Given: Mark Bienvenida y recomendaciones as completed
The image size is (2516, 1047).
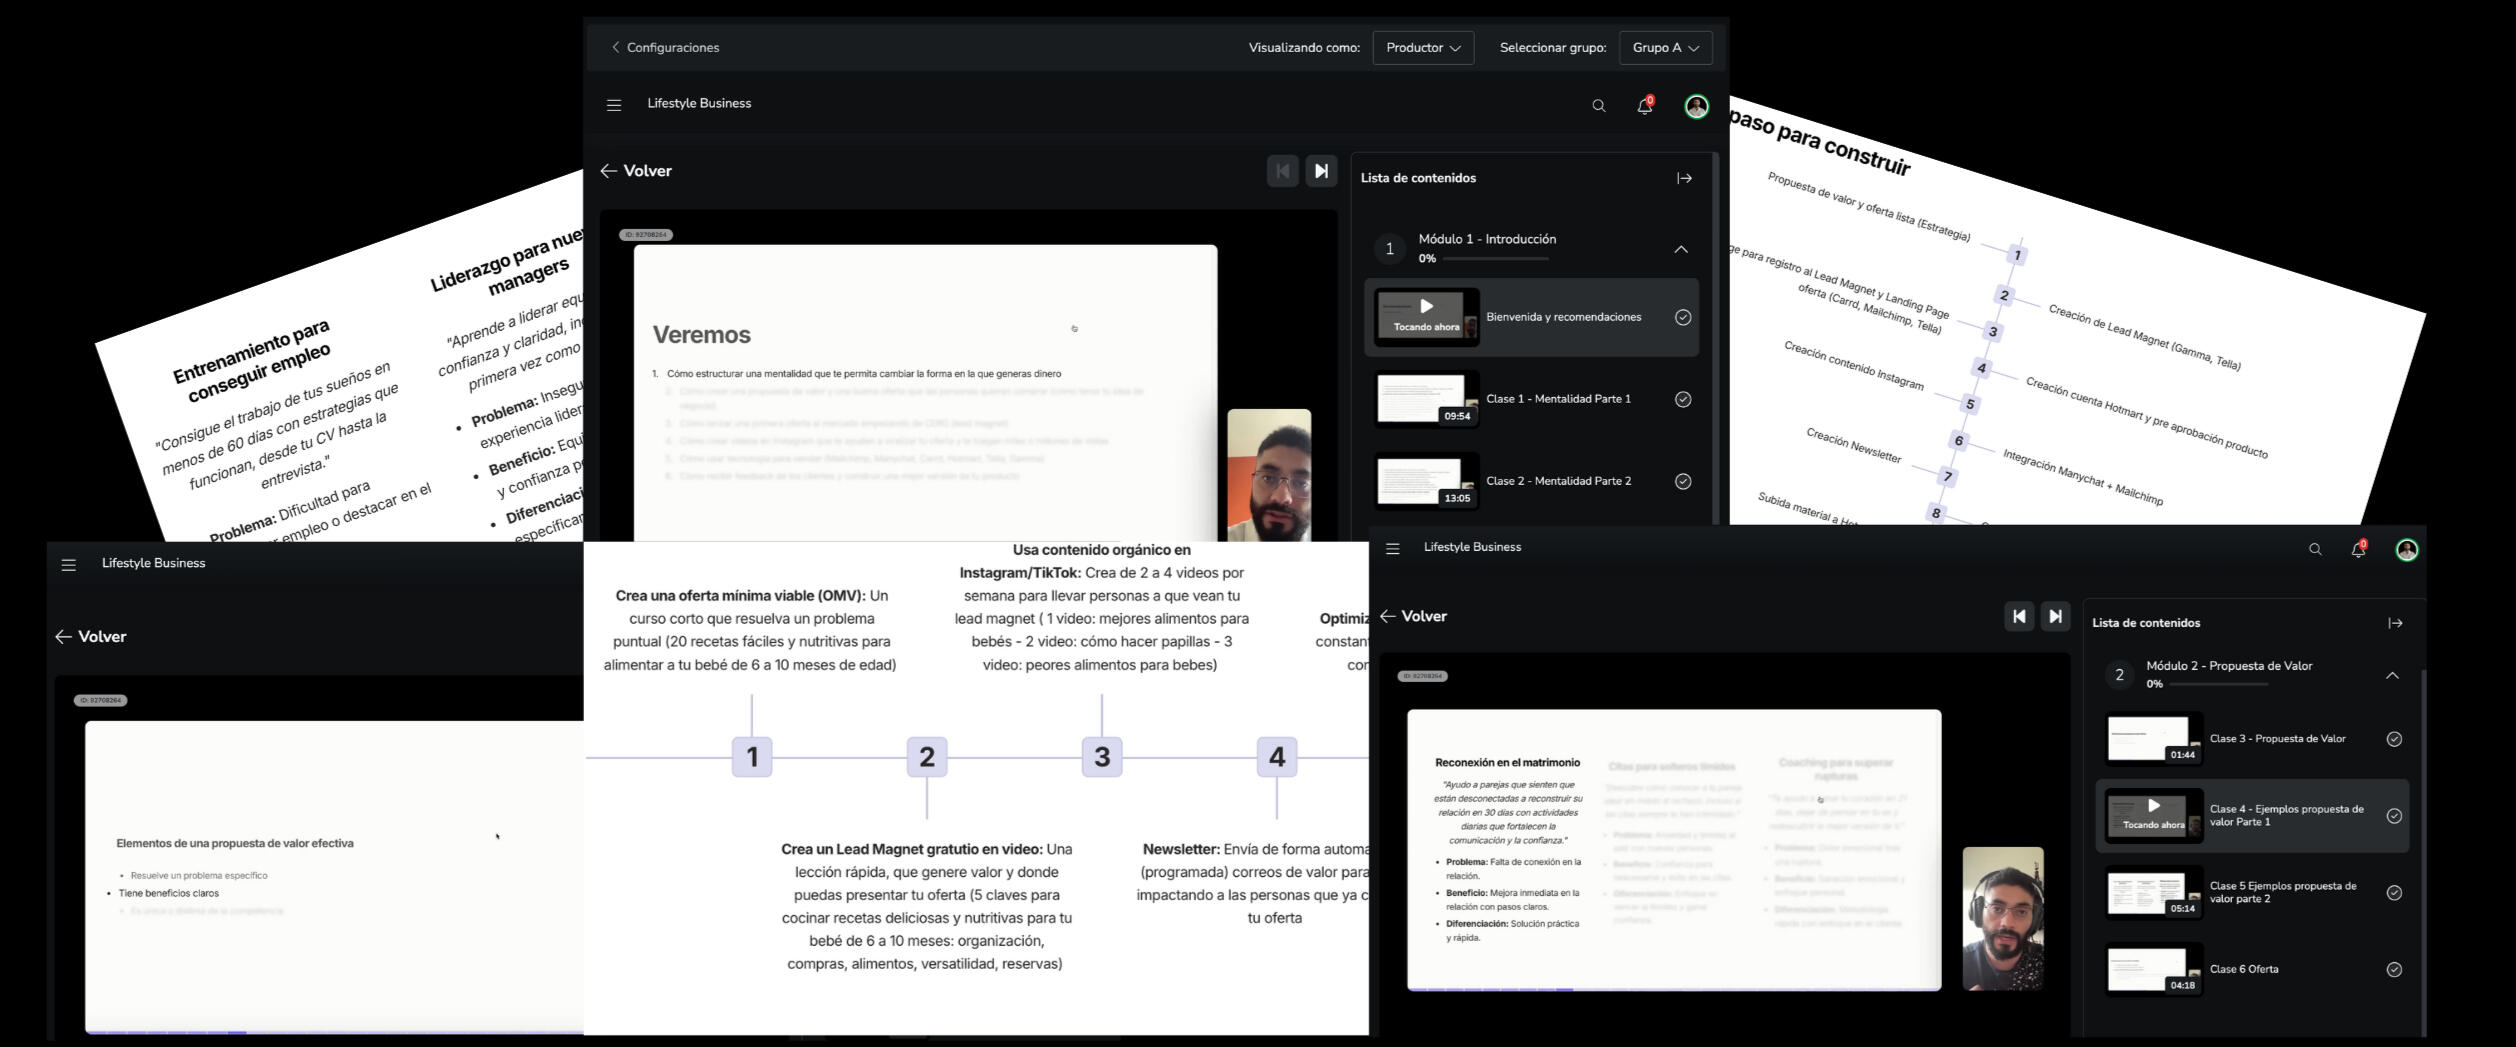Looking at the screenshot, I should click(1683, 317).
